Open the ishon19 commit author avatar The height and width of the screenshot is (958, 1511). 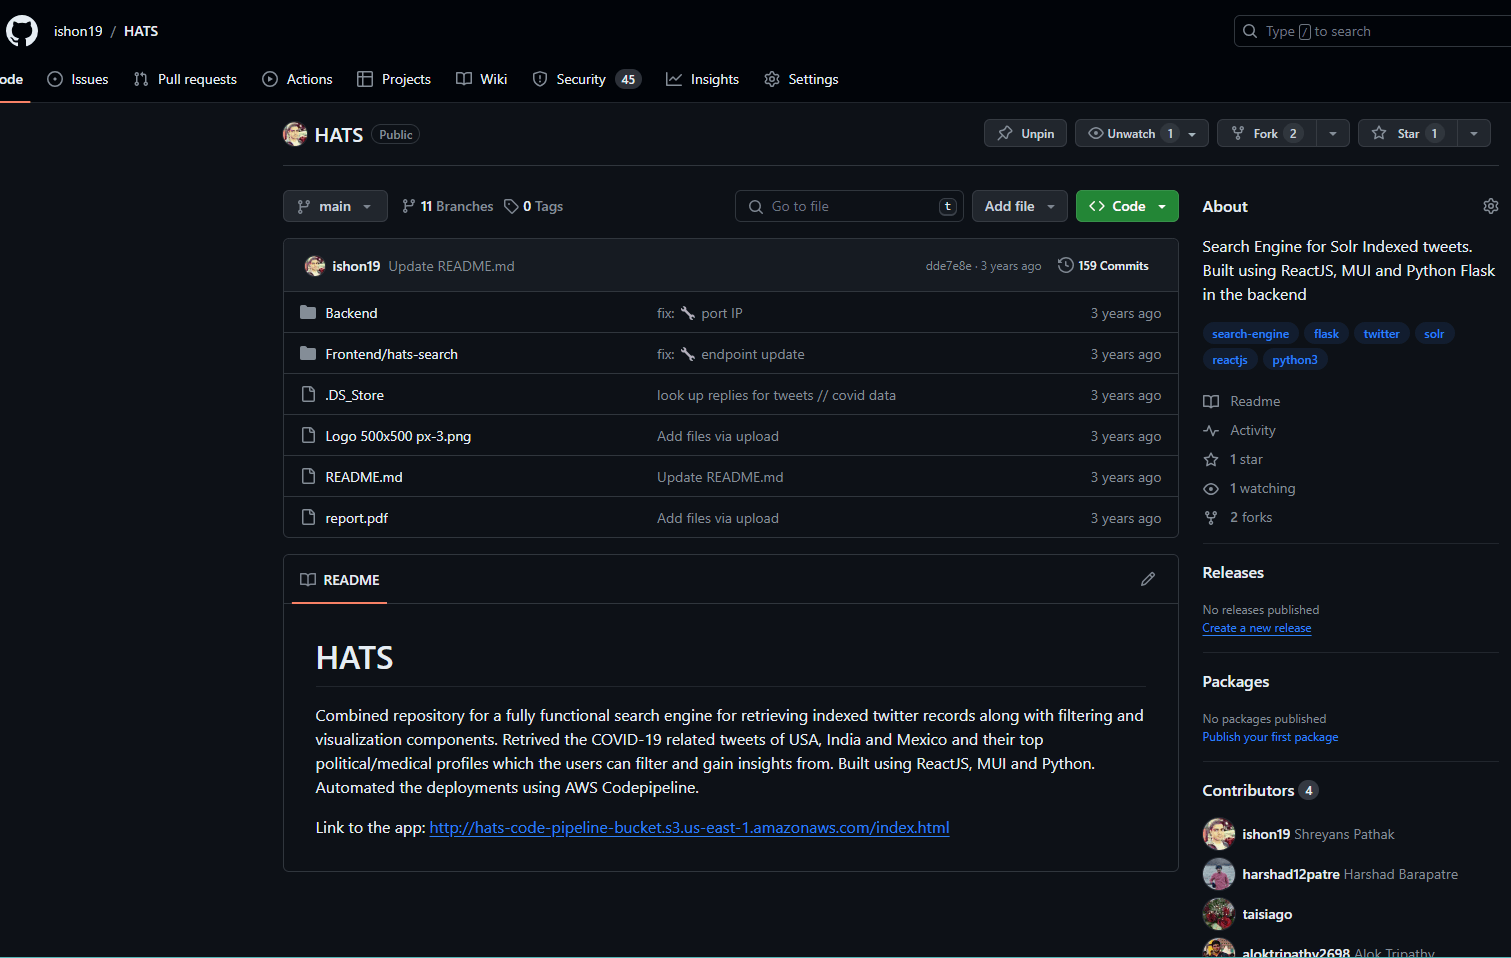(x=315, y=266)
